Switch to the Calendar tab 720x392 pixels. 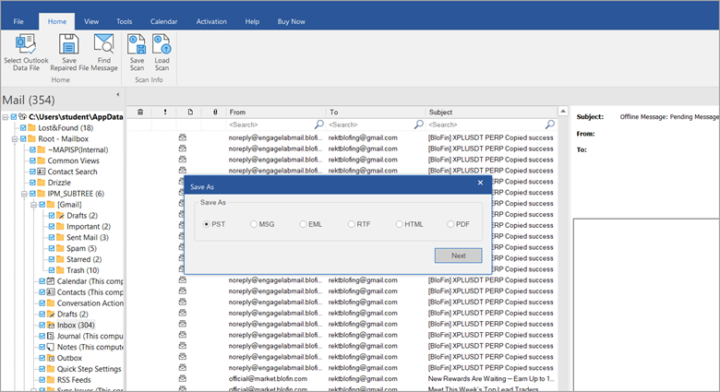(163, 22)
